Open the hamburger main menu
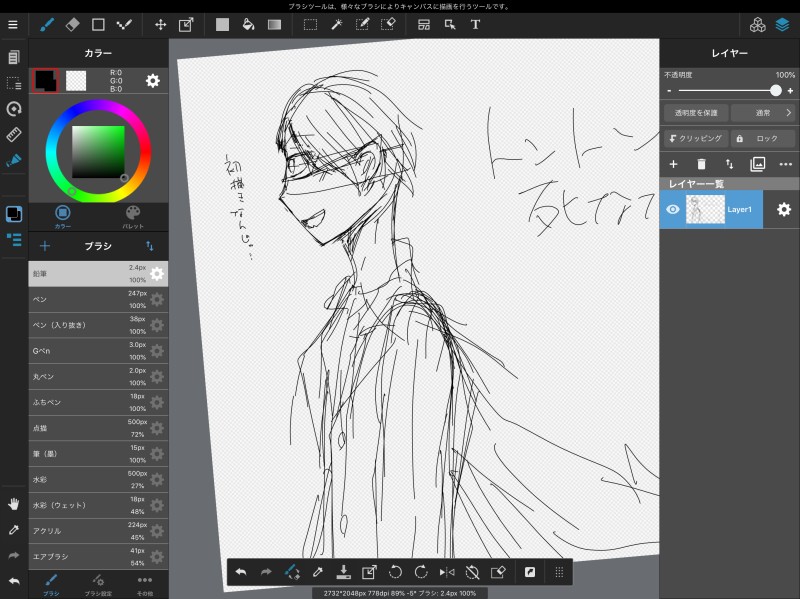 (13, 24)
